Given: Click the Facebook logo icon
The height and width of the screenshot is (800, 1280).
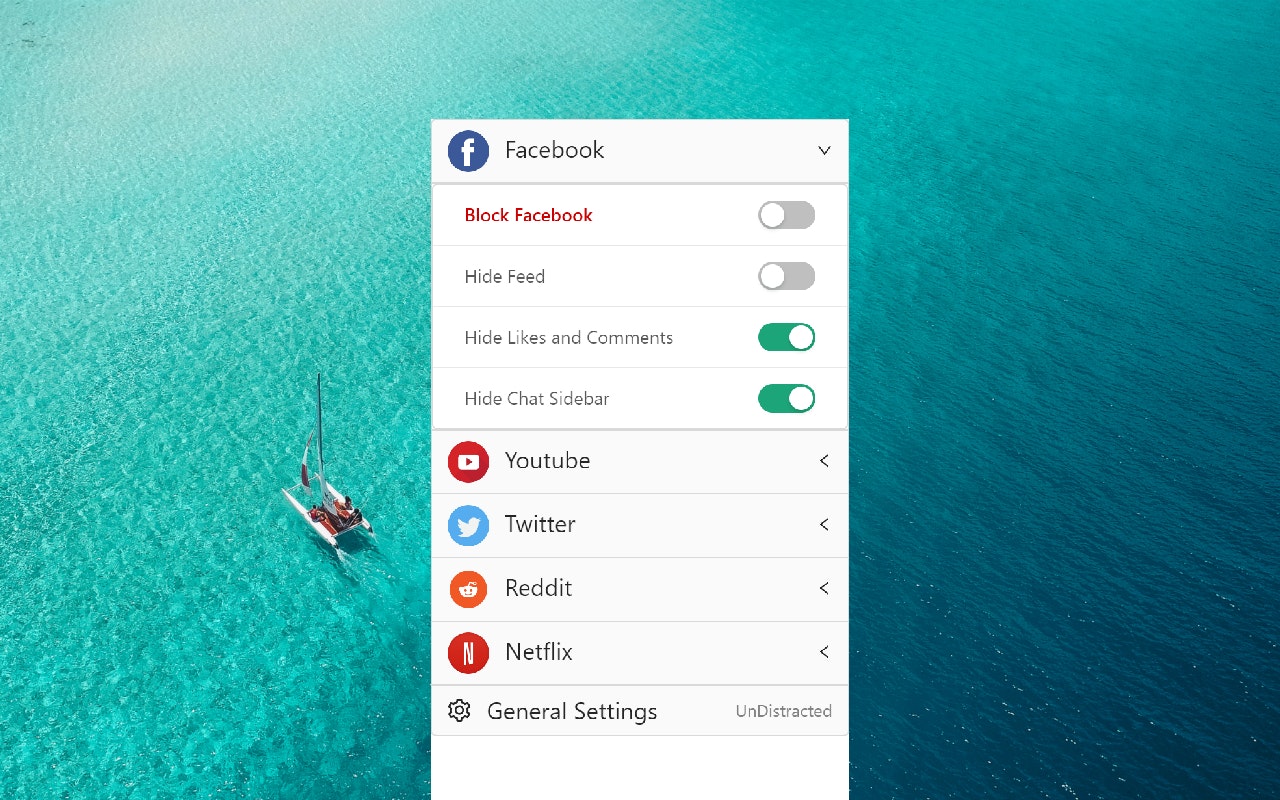Looking at the screenshot, I should point(468,151).
